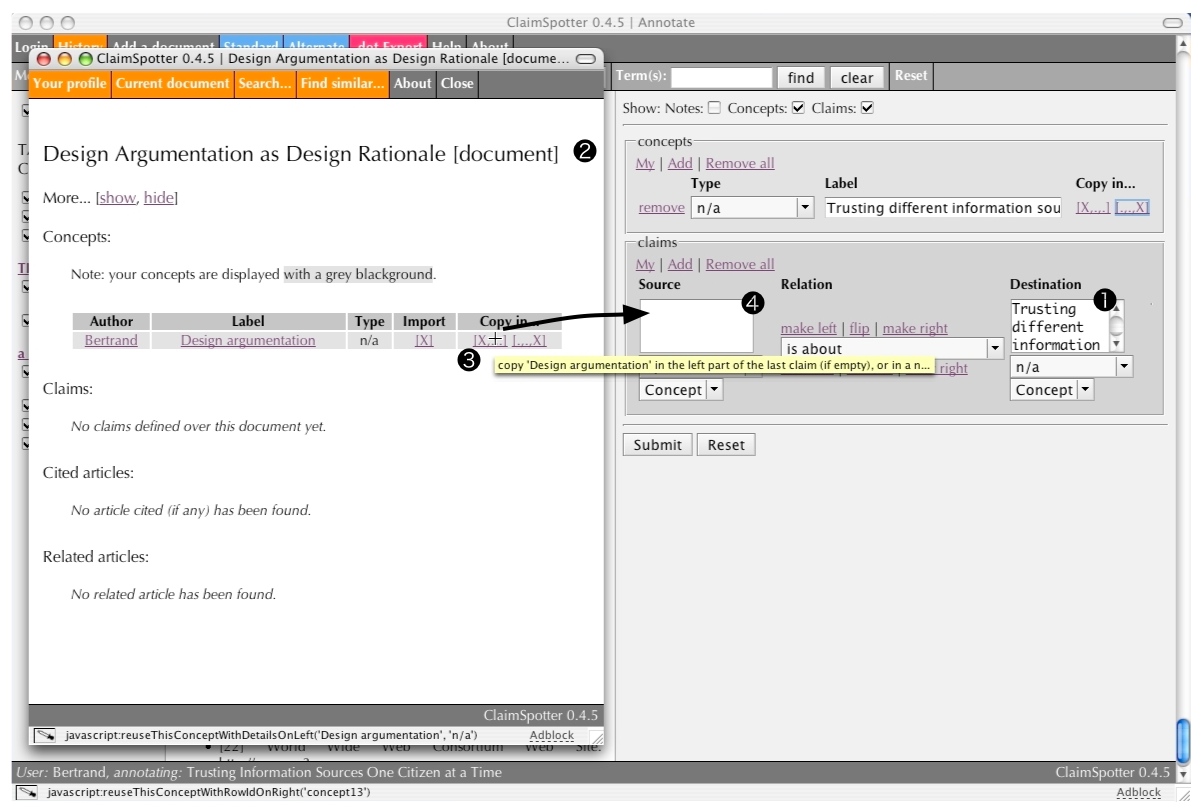Image resolution: width=1202 pixels, height=810 pixels.
Task: Open Destination n/a type dropdown
Action: tap(1071, 367)
